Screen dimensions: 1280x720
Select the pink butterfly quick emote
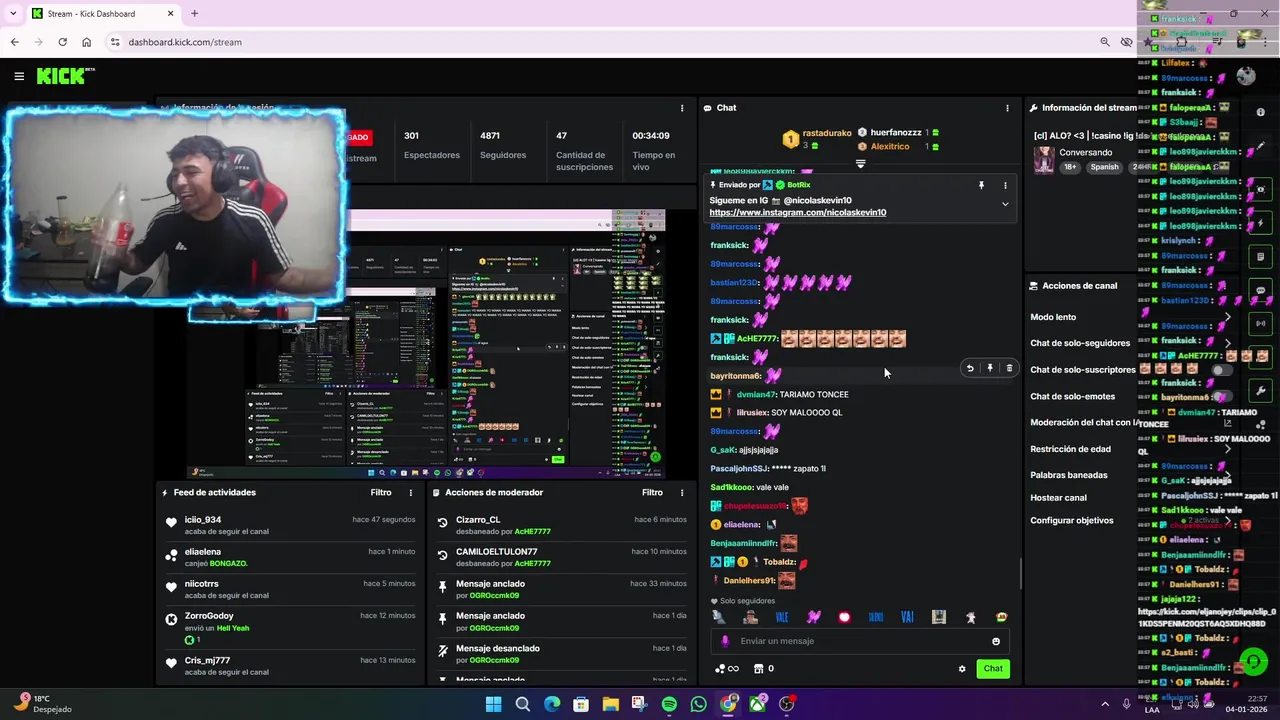(813, 617)
